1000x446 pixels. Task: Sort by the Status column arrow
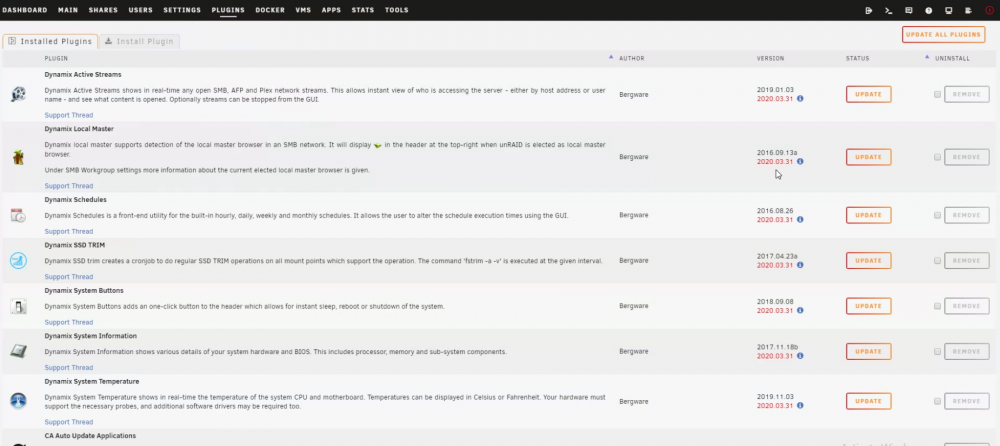(927, 57)
